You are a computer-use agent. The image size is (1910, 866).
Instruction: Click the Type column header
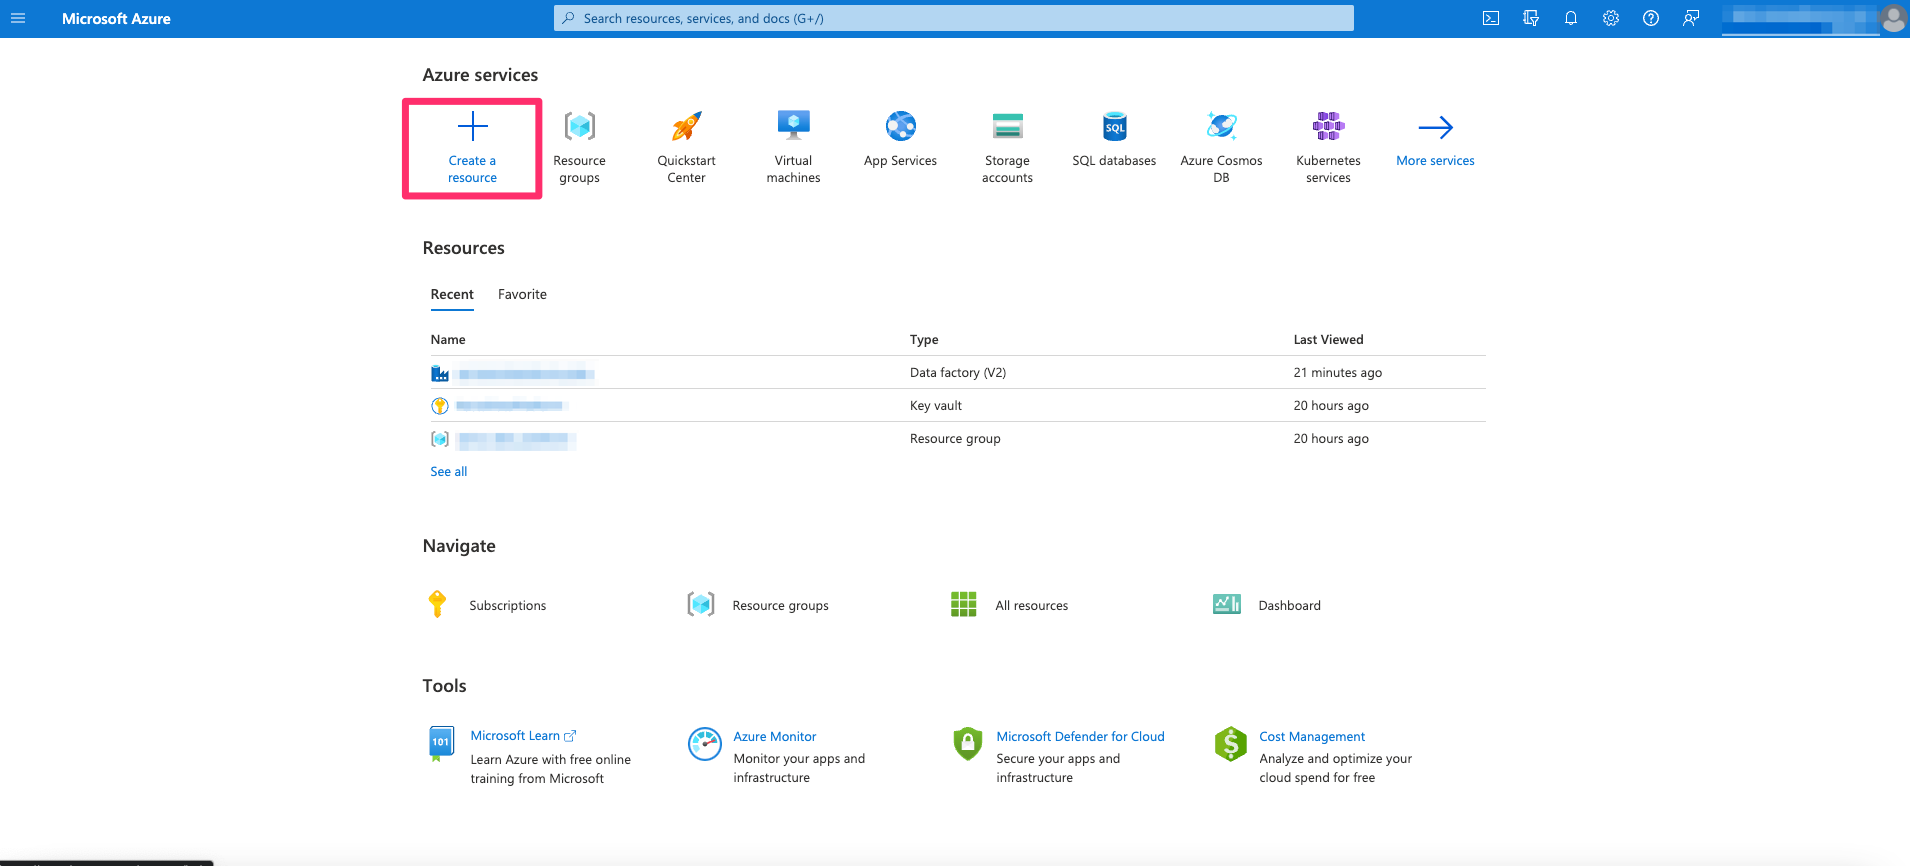(x=924, y=340)
